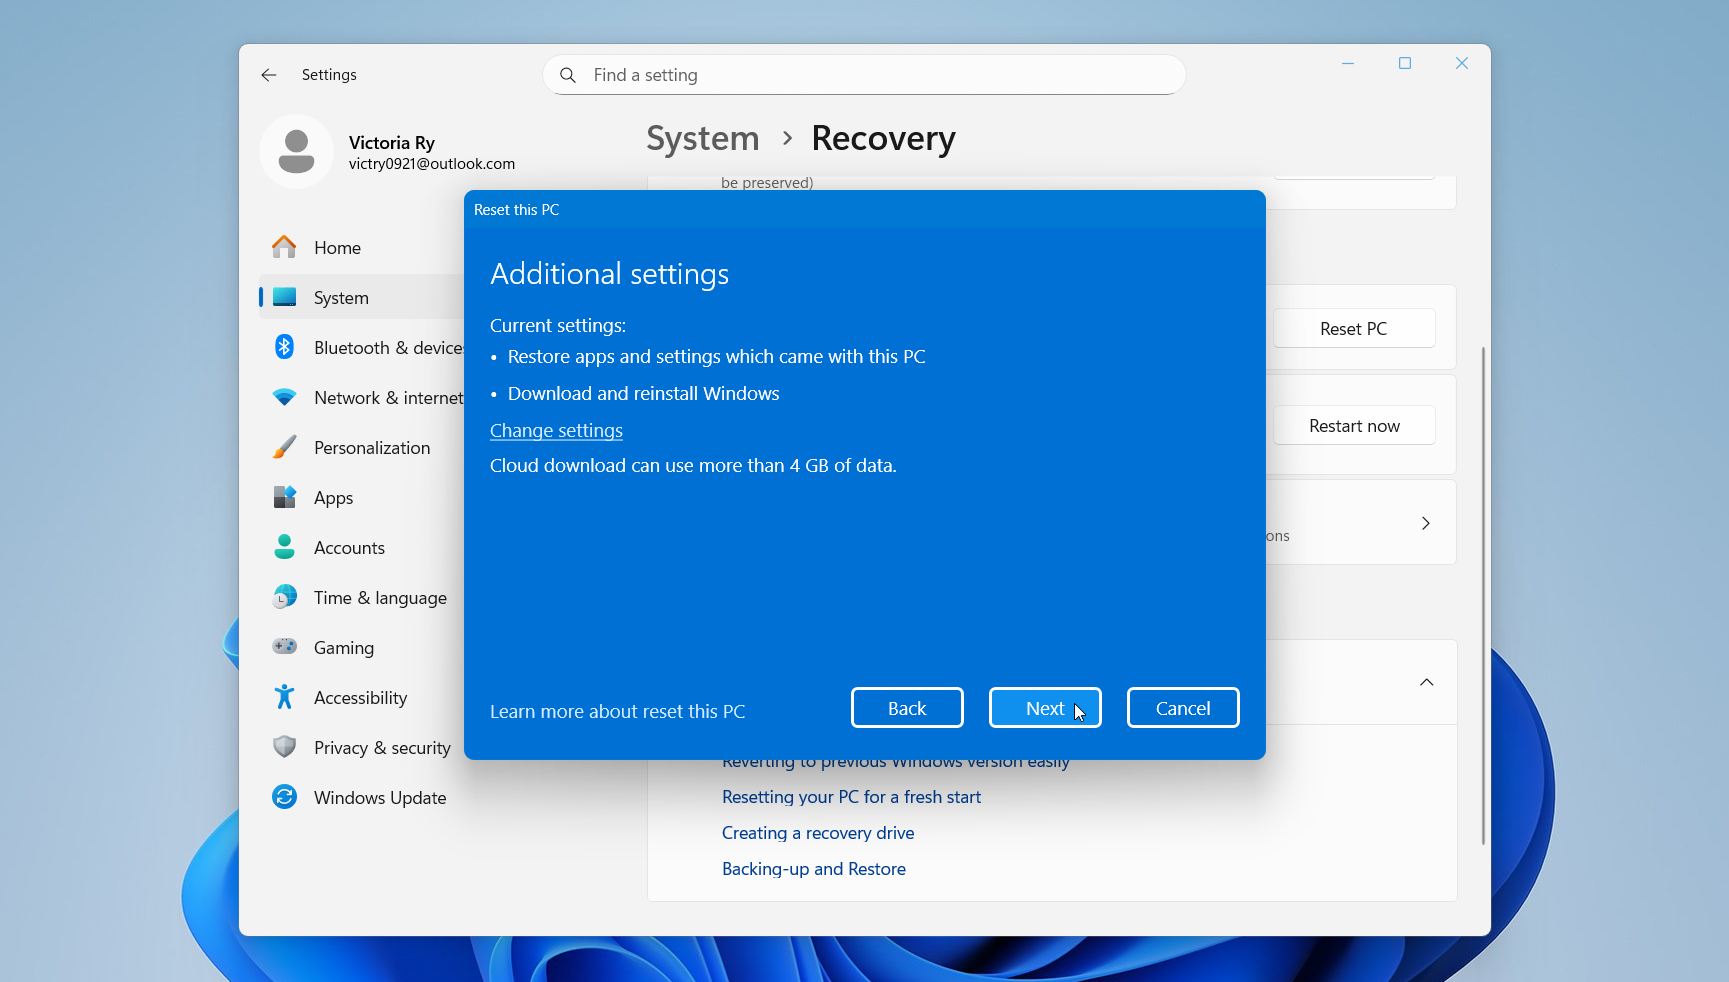This screenshot has width=1729, height=982.
Task: Click the Change settings link
Action: 556,430
